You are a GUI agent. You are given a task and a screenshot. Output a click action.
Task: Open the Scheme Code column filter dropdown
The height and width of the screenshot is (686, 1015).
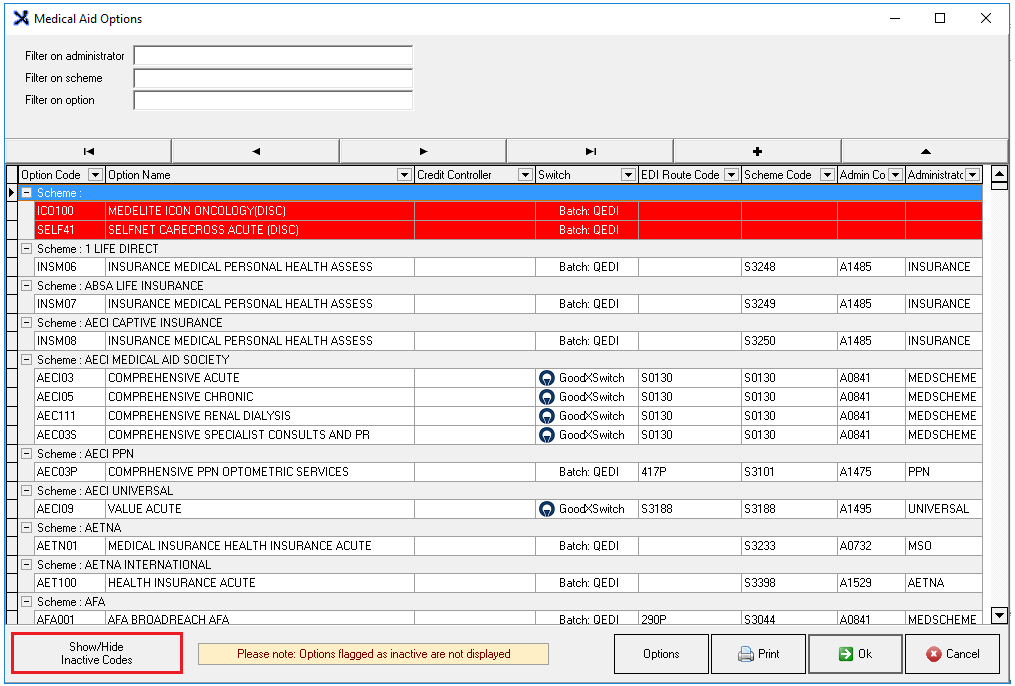[827, 175]
